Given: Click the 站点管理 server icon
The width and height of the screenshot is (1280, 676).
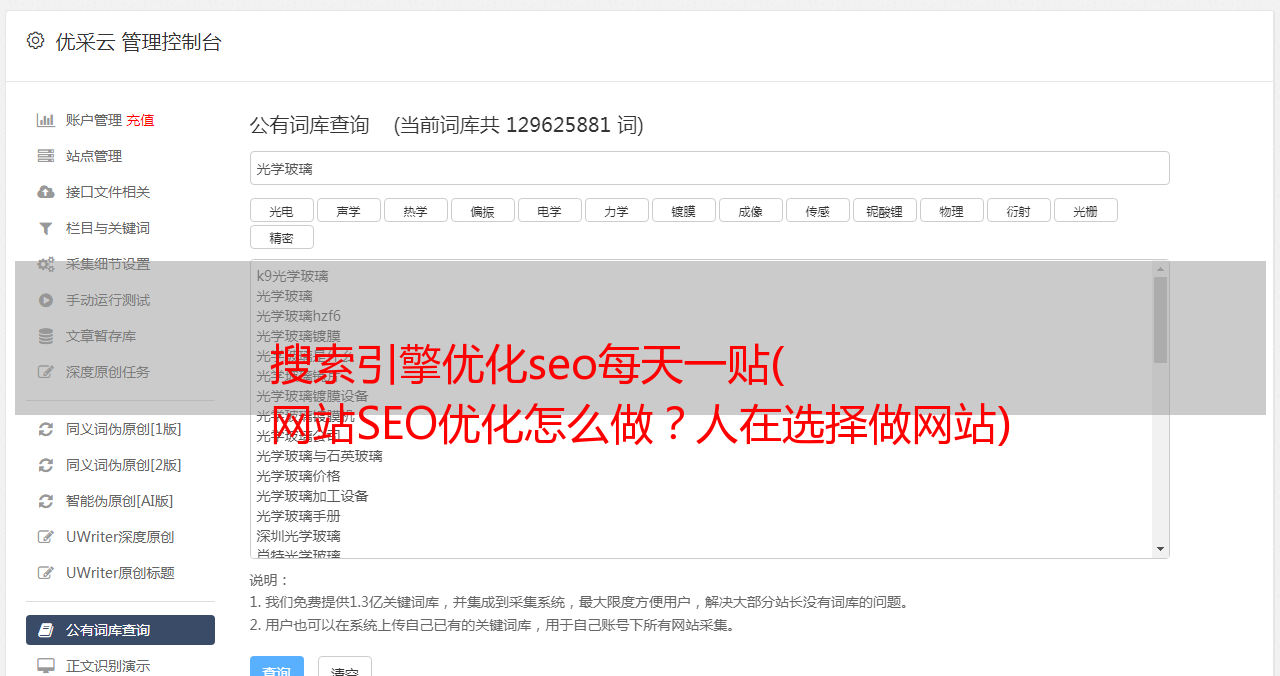Looking at the screenshot, I should pyautogui.click(x=45, y=156).
